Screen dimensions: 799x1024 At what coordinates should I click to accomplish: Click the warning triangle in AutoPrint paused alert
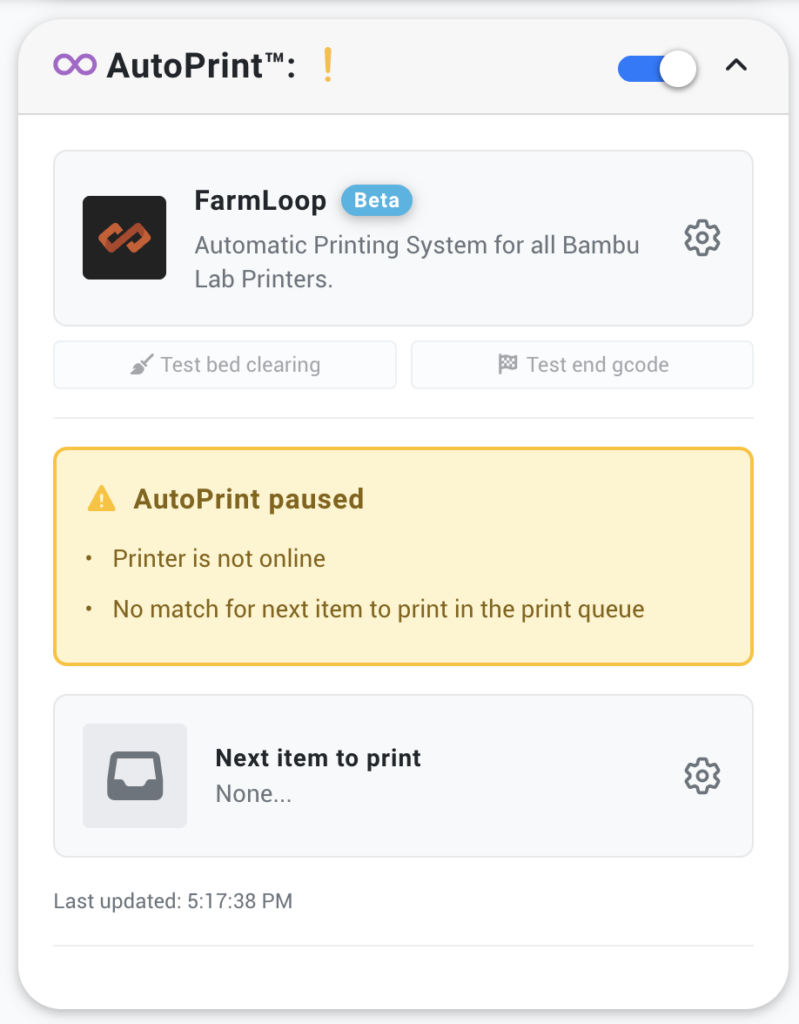coord(100,497)
